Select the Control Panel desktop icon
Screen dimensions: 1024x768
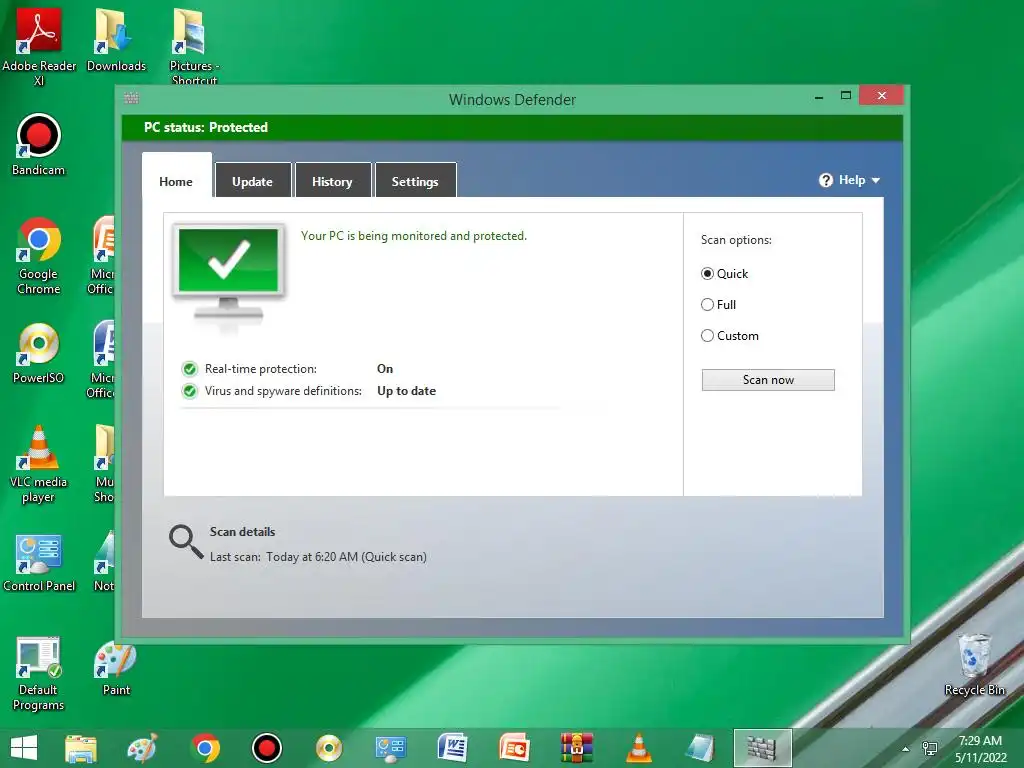[39, 563]
